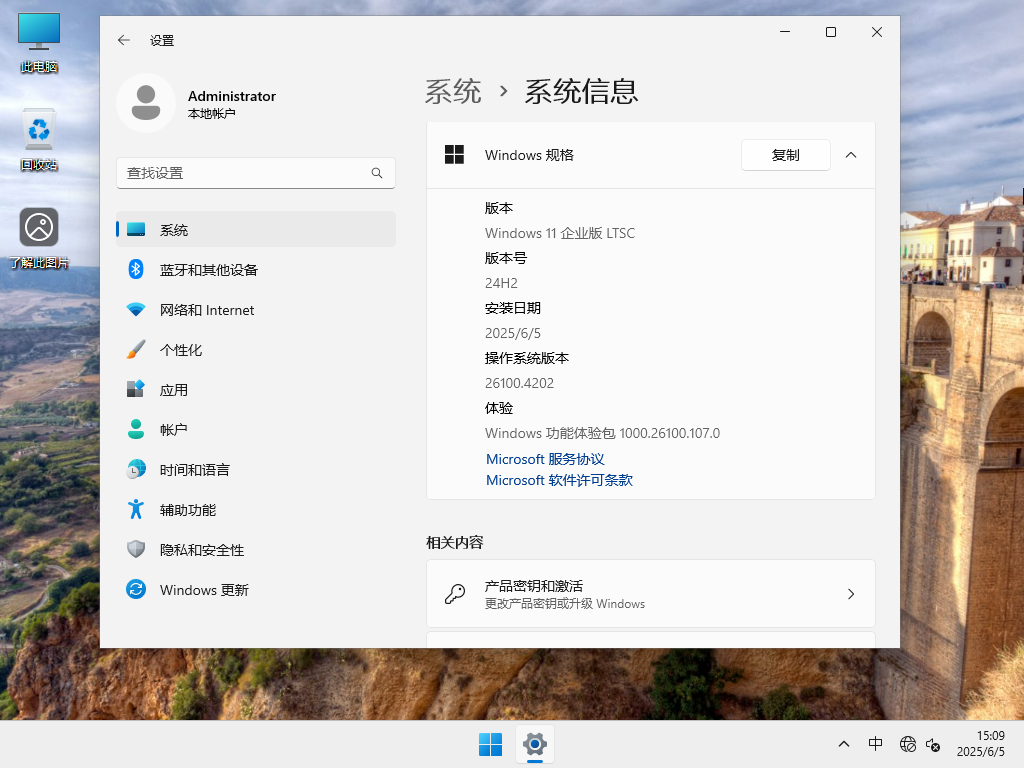Screen dimensions: 1024x768
Task: Click the Settings gear on taskbar
Action: pyautogui.click(x=534, y=744)
